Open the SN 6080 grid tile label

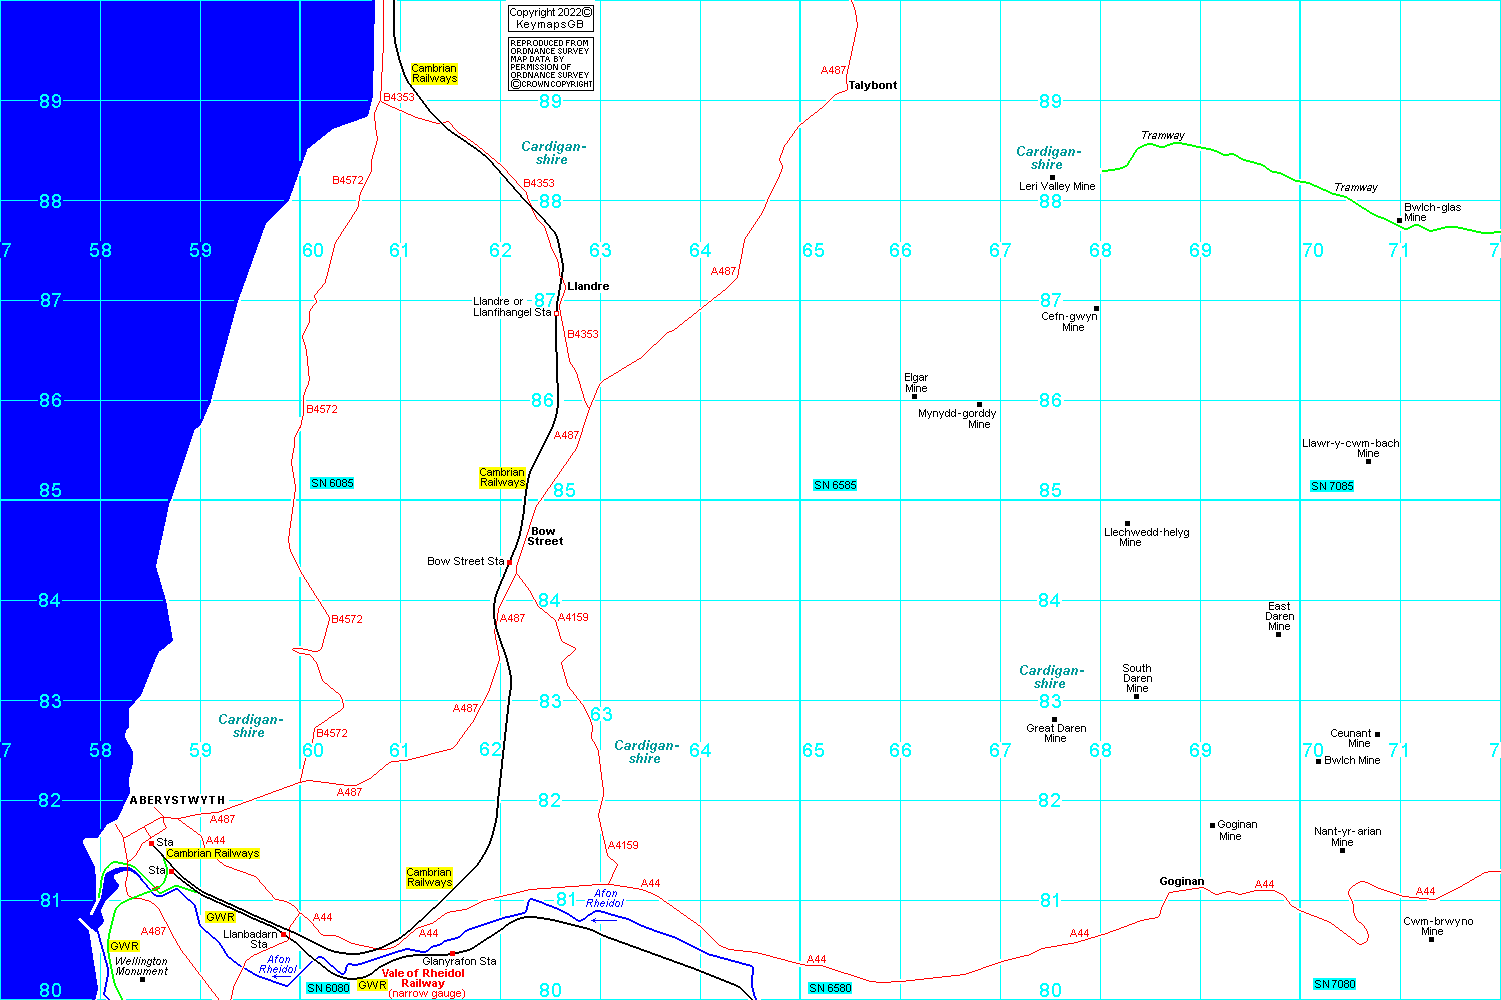[328, 988]
